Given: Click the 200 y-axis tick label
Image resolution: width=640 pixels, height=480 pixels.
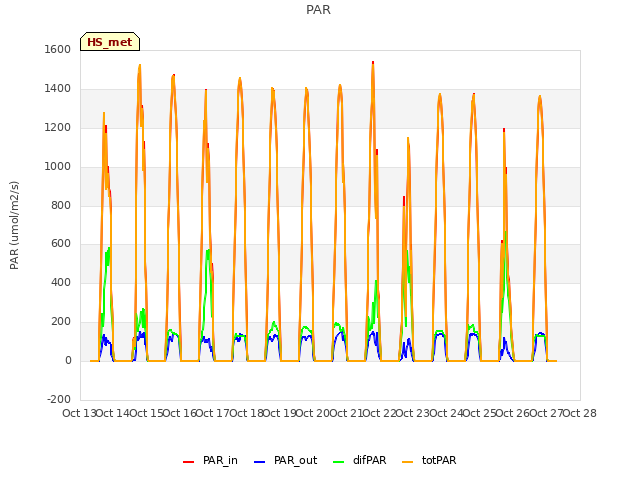Looking at the screenshot, I should tap(61, 322).
